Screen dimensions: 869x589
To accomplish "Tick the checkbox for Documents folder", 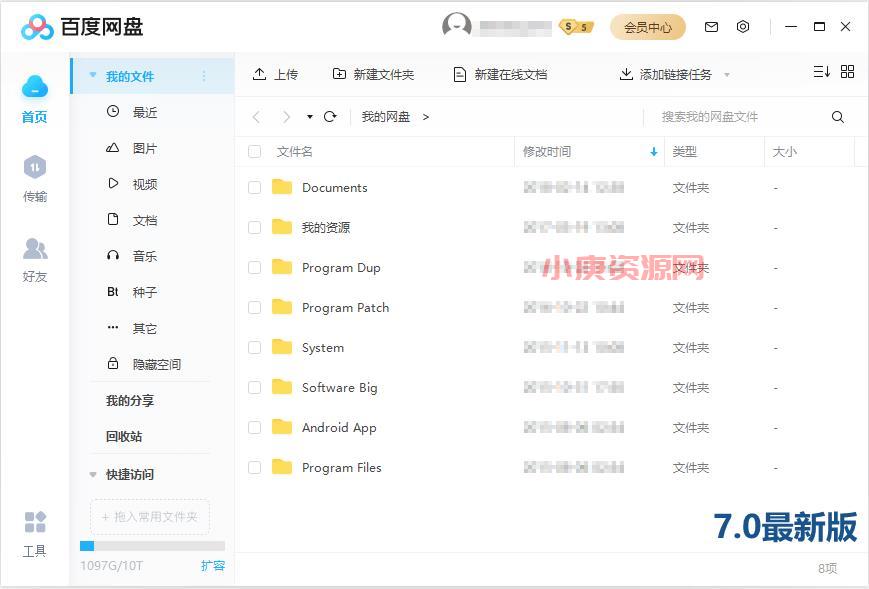I will [254, 188].
